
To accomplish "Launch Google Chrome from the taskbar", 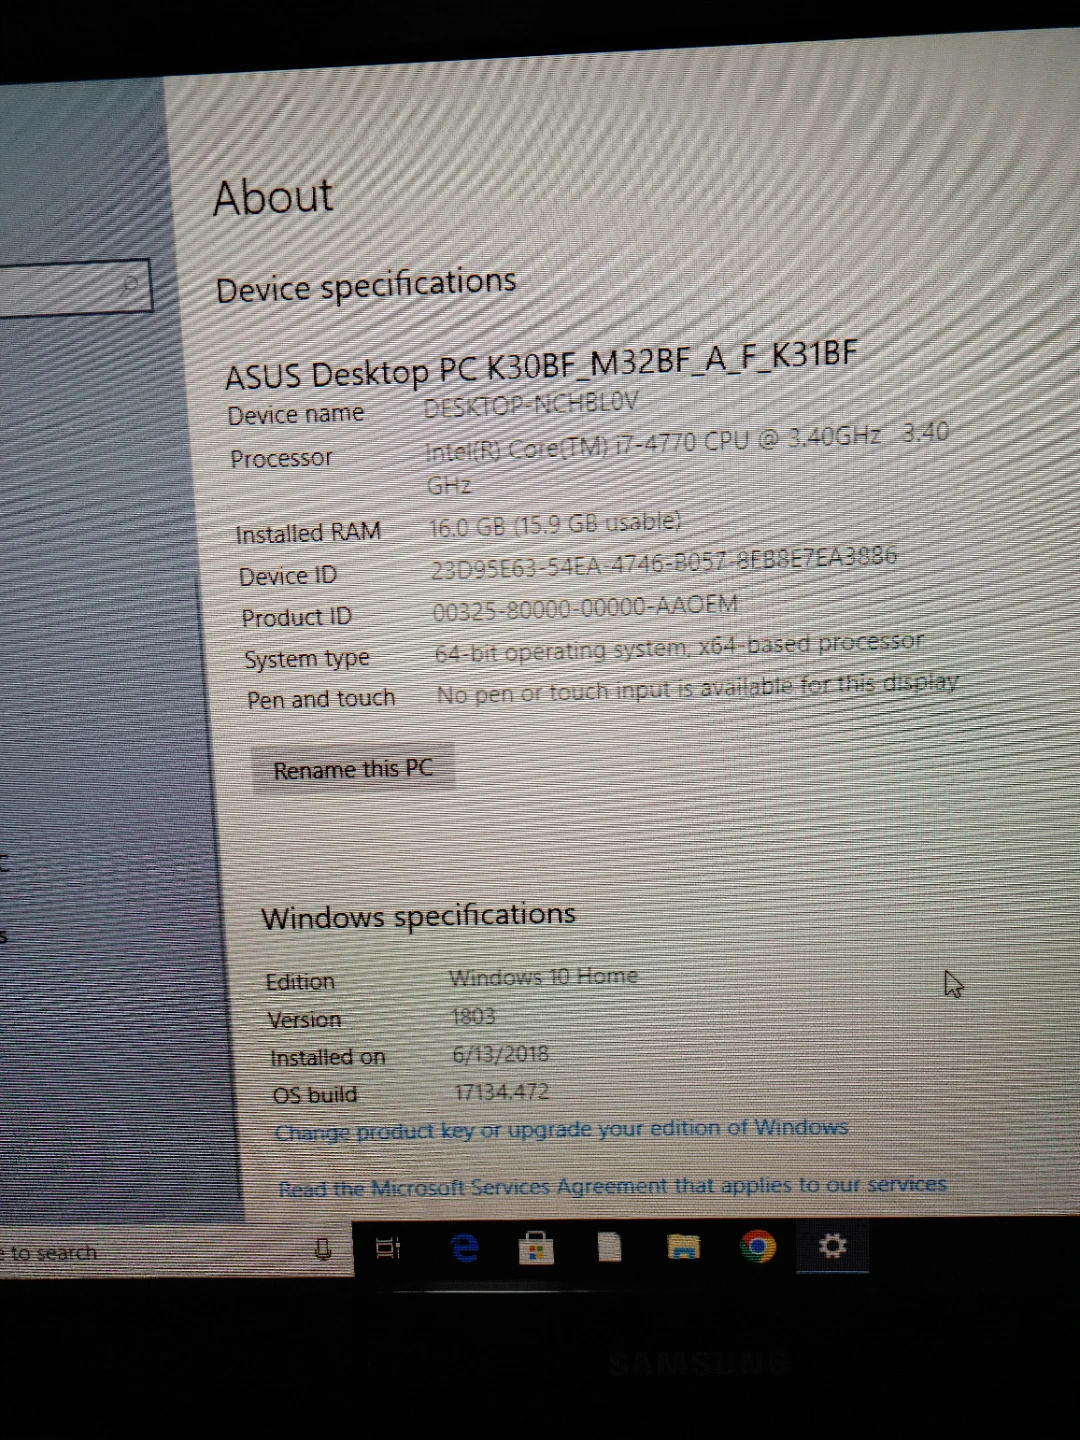I will (x=758, y=1246).
